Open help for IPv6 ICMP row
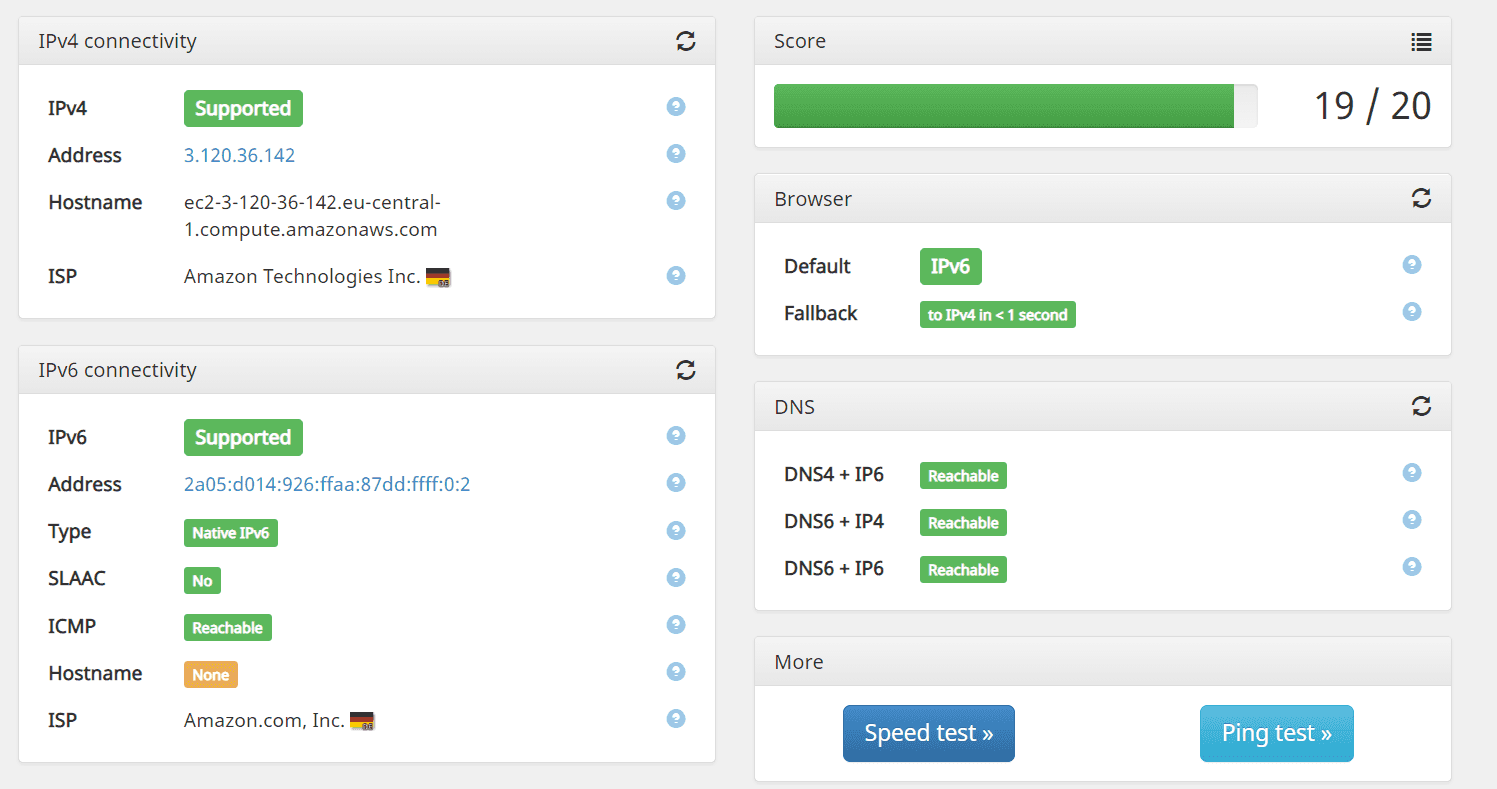Viewport: 1497px width, 789px height. [x=676, y=625]
